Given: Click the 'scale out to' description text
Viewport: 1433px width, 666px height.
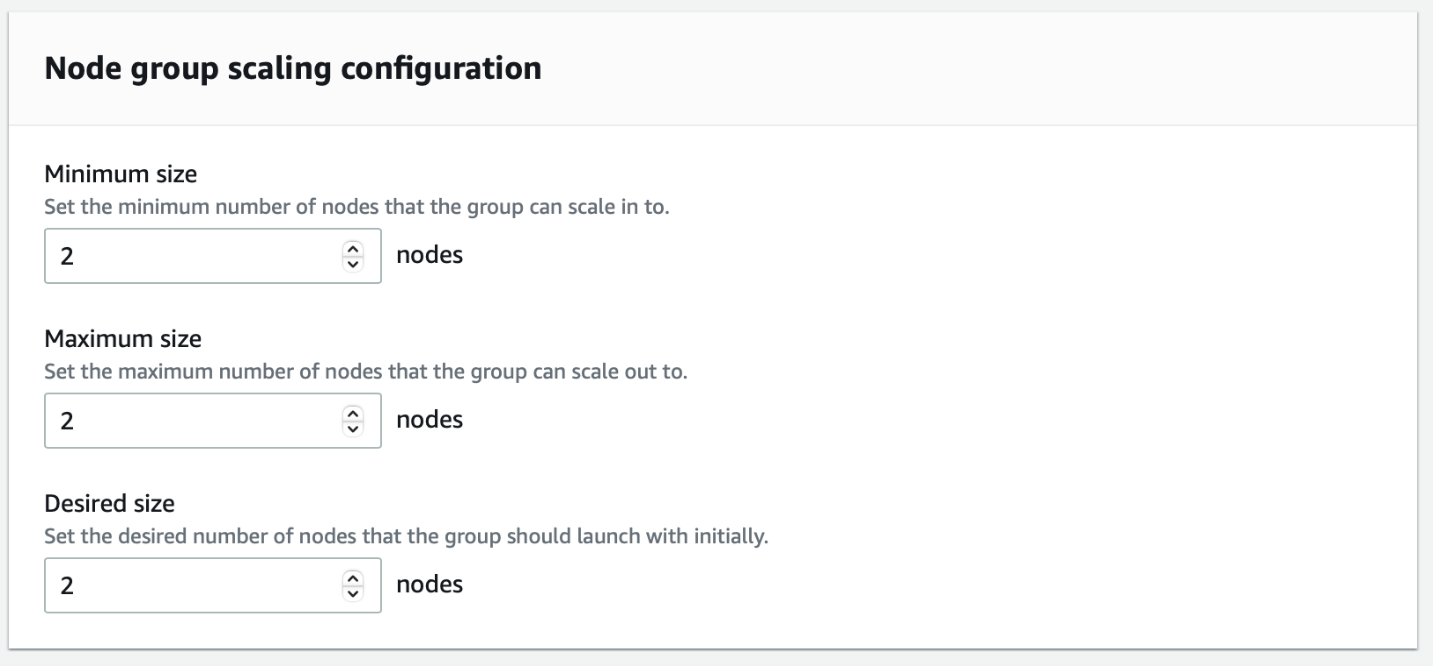Looking at the screenshot, I should coord(366,372).
